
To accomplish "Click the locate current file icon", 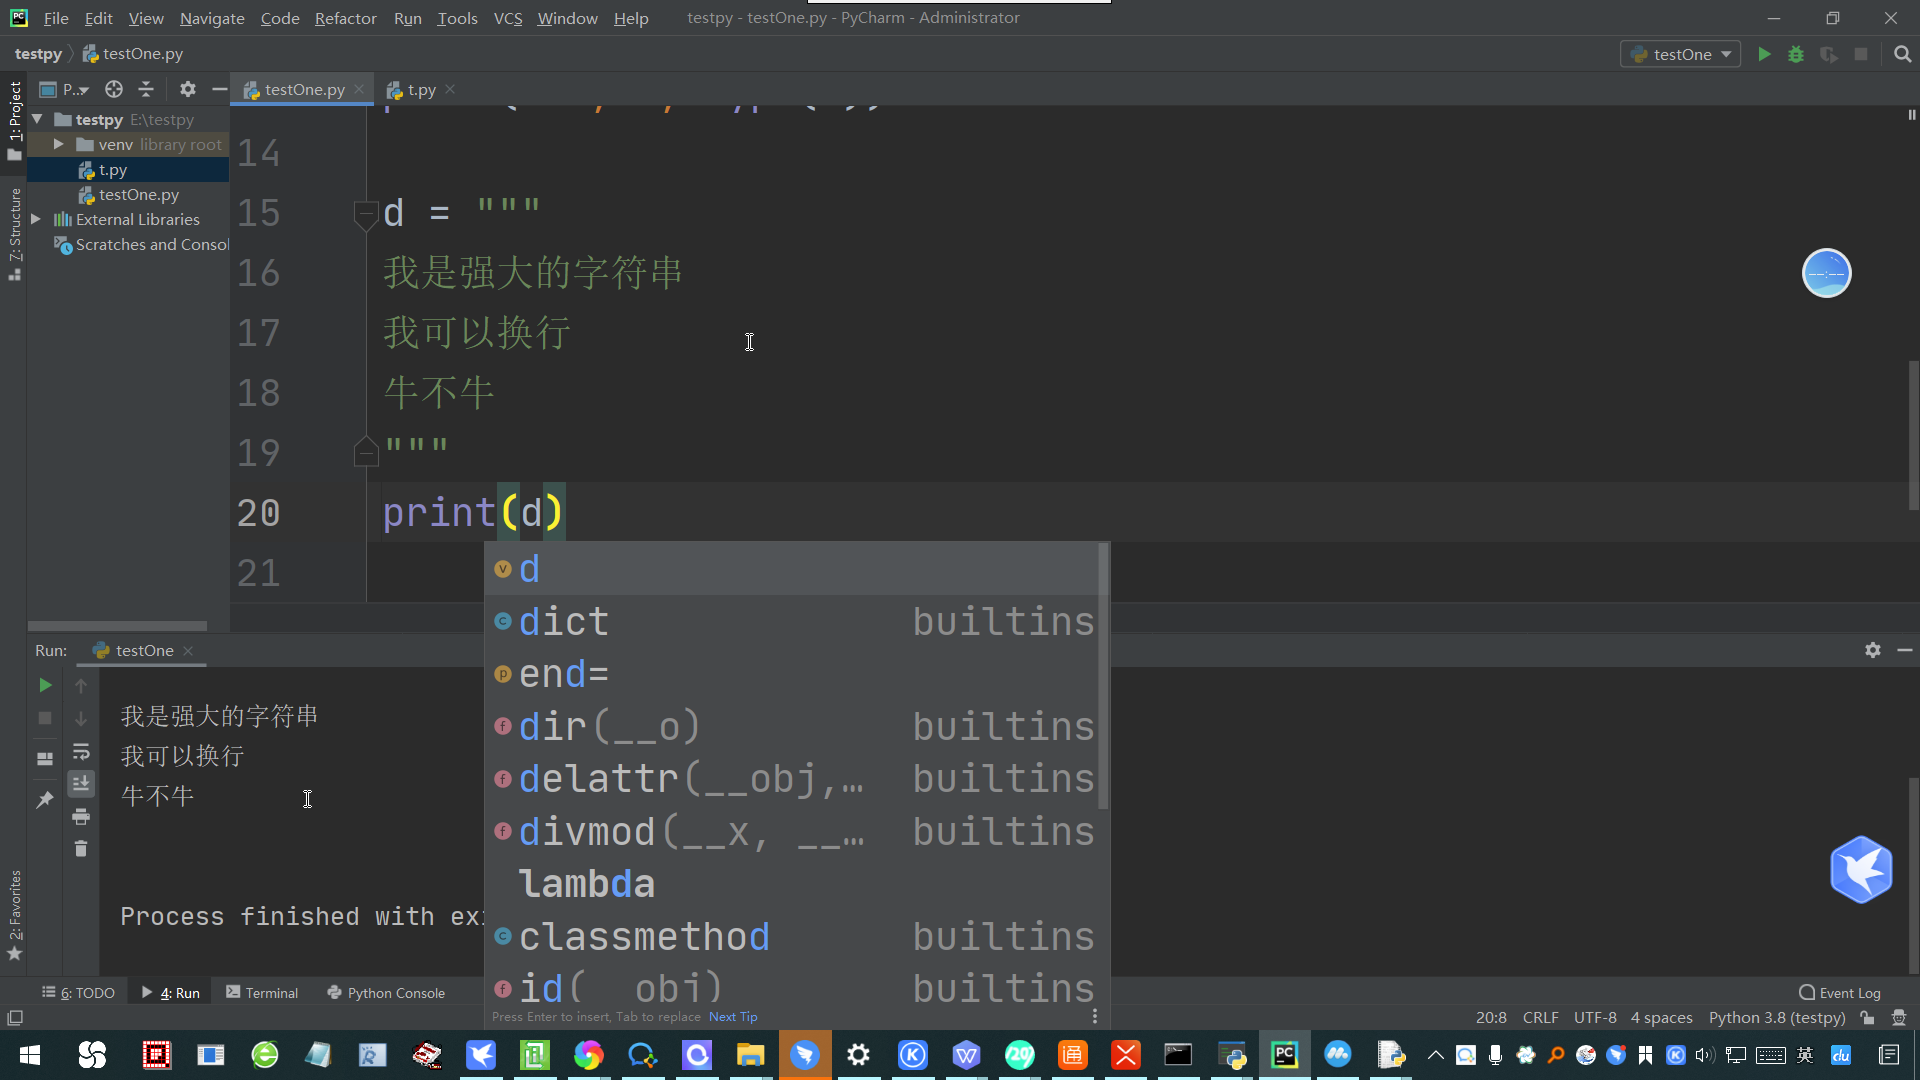I will click(114, 89).
